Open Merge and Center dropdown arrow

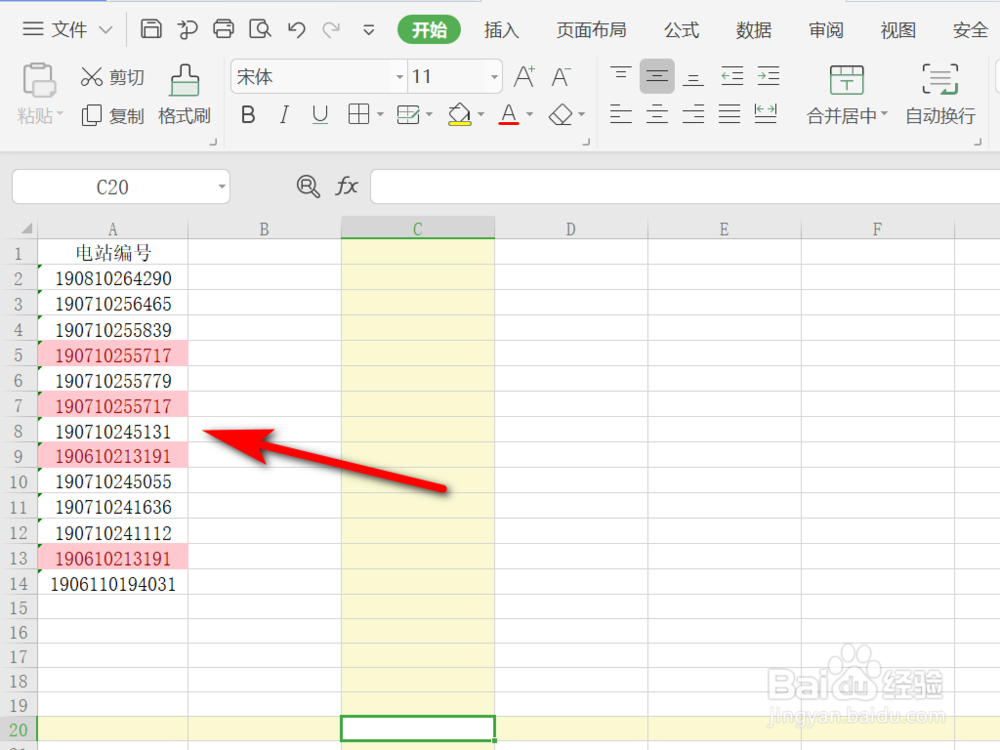(884, 114)
